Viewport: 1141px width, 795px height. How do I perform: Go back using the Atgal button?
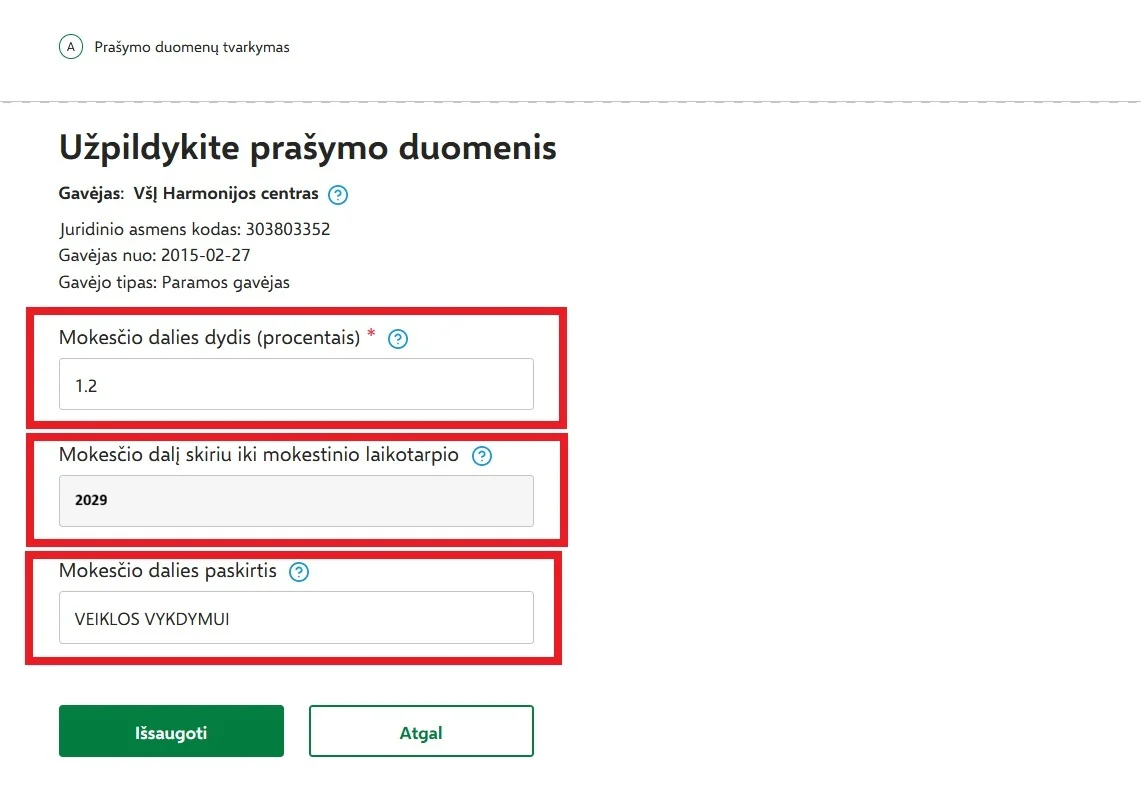pos(421,731)
